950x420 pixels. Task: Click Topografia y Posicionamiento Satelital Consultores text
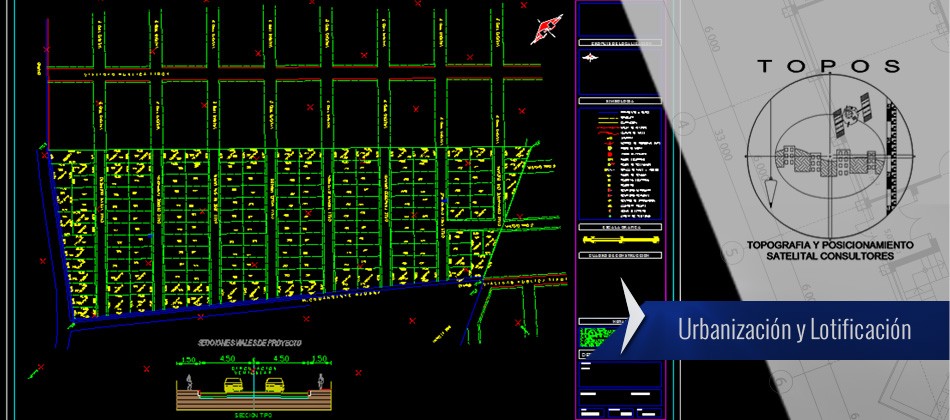(x=829, y=250)
